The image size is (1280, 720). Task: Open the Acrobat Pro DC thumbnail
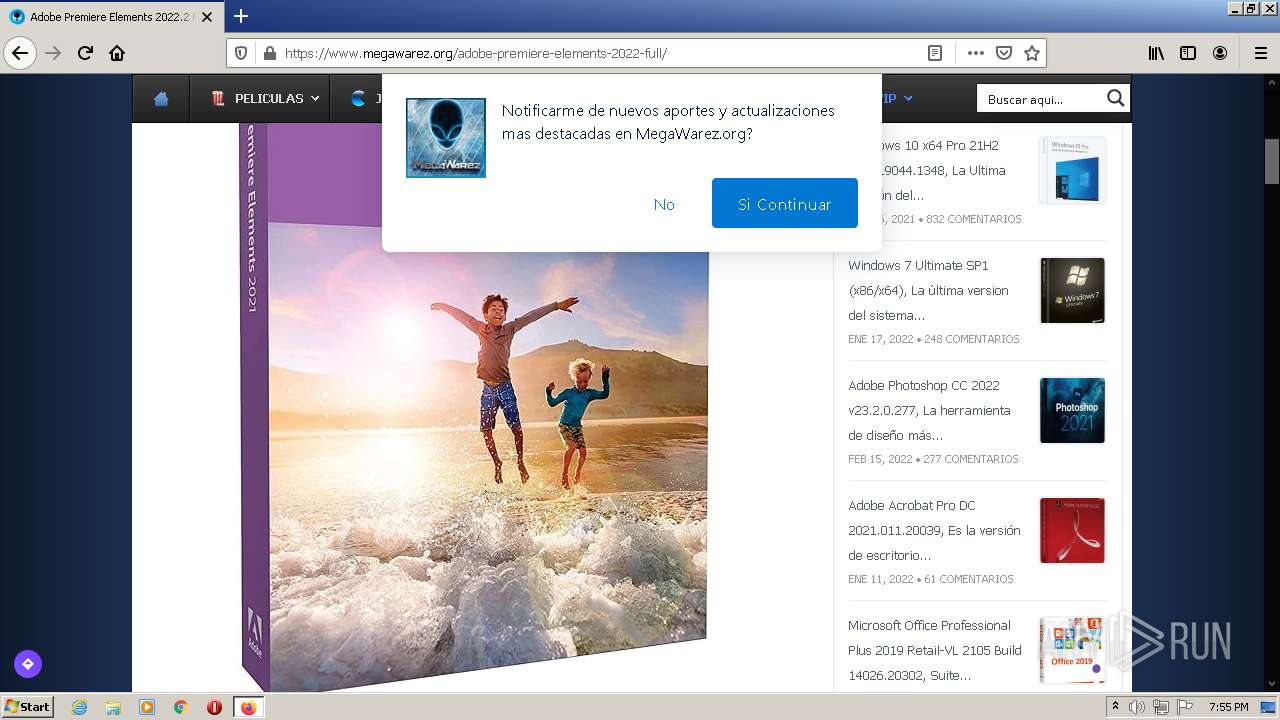pos(1072,530)
